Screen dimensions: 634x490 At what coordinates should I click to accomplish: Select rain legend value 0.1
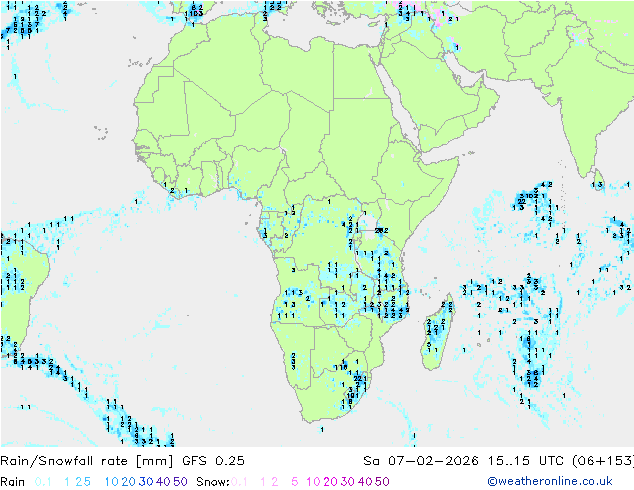tap(43, 482)
